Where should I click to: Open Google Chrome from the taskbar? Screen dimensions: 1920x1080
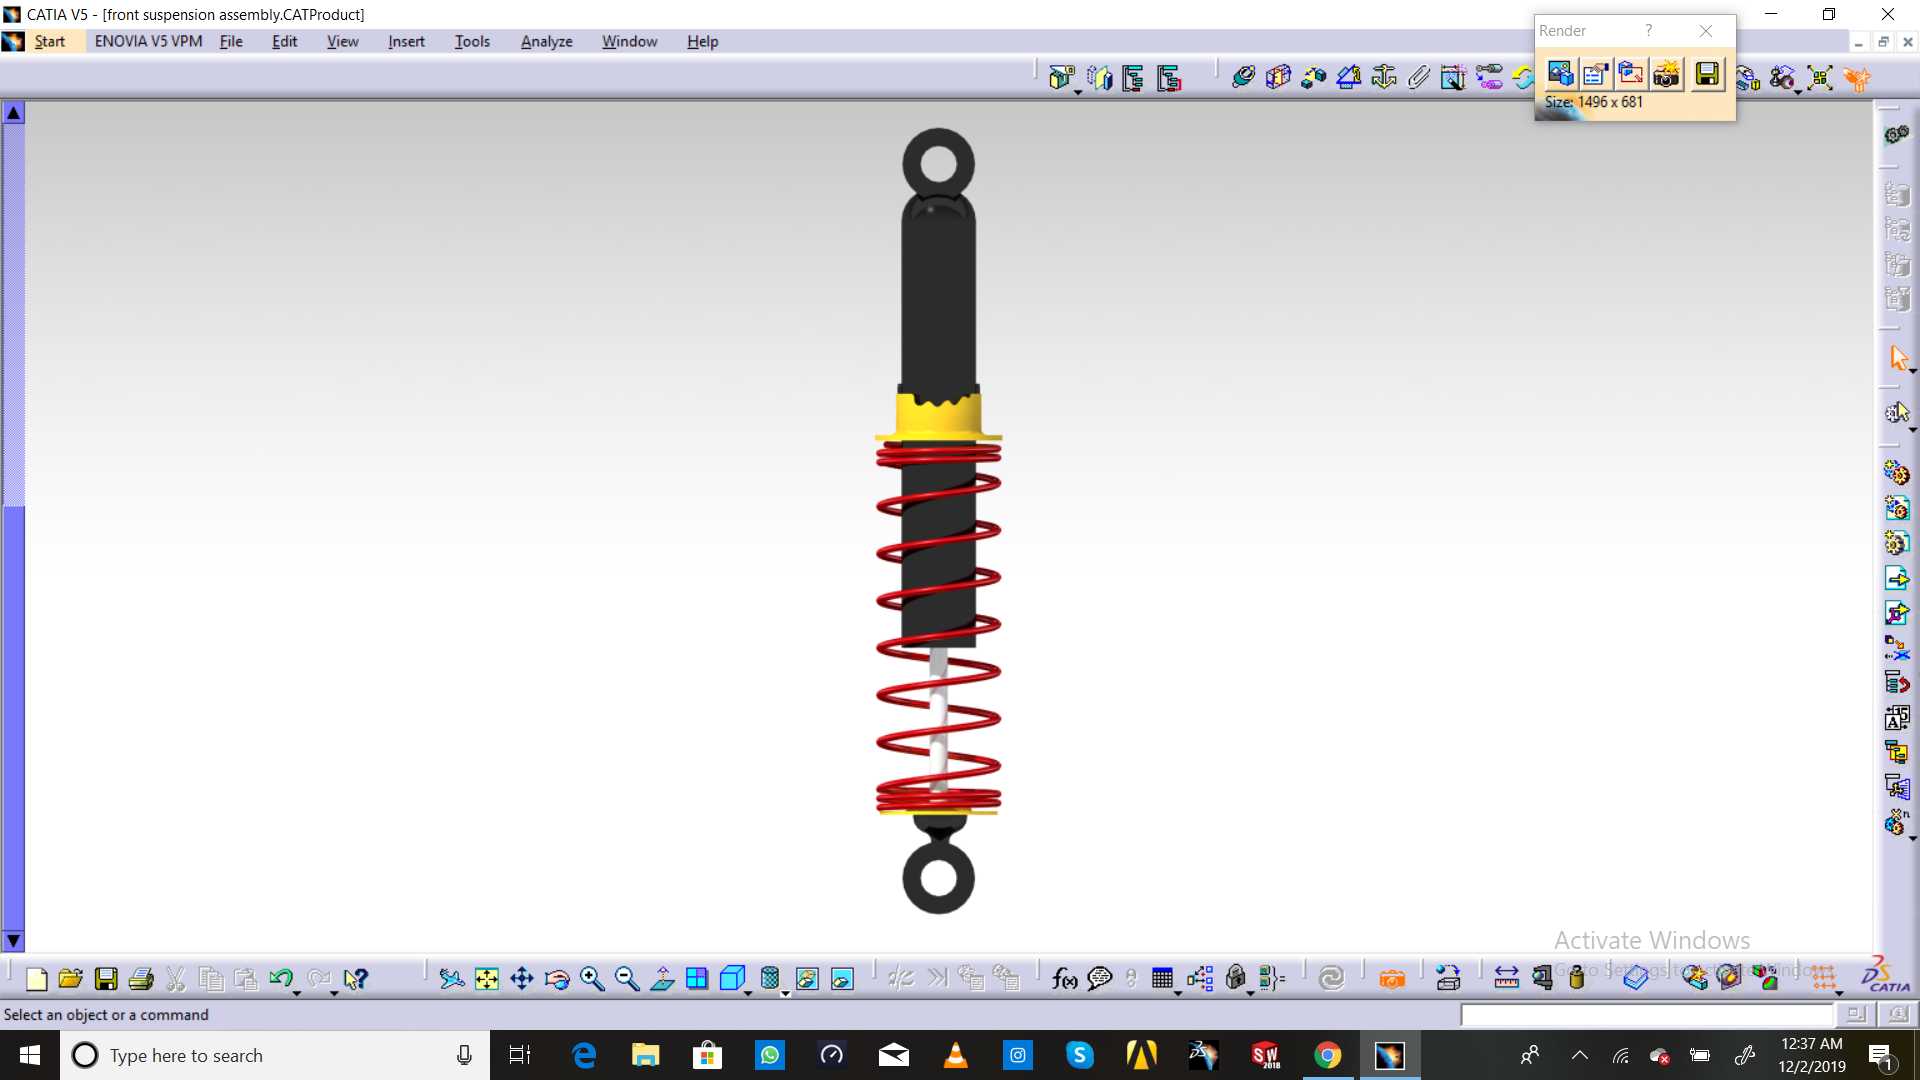(x=1327, y=1055)
